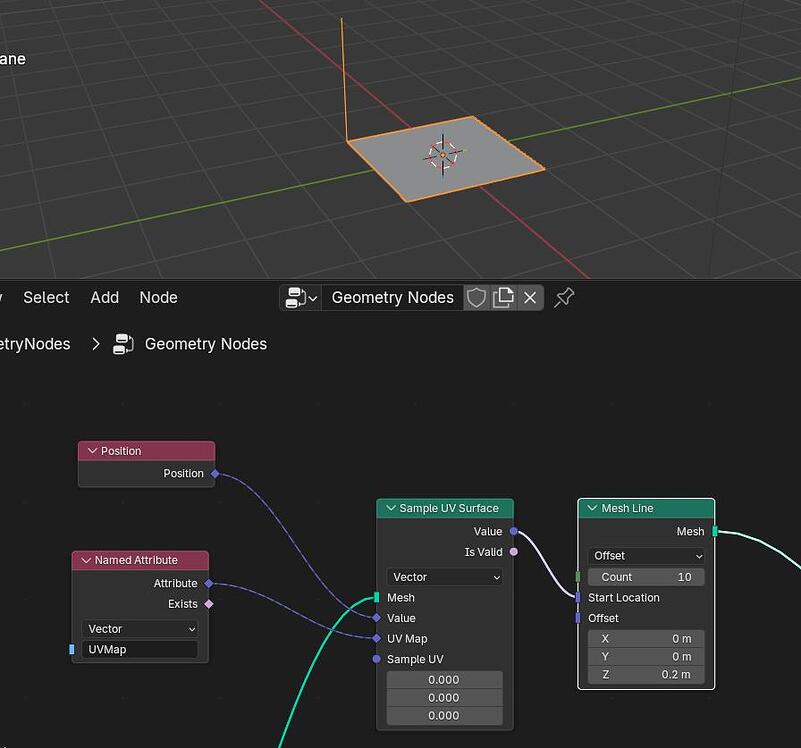This screenshot has height=748, width=801.
Task: Click the Position output socket
Action: click(x=215, y=474)
